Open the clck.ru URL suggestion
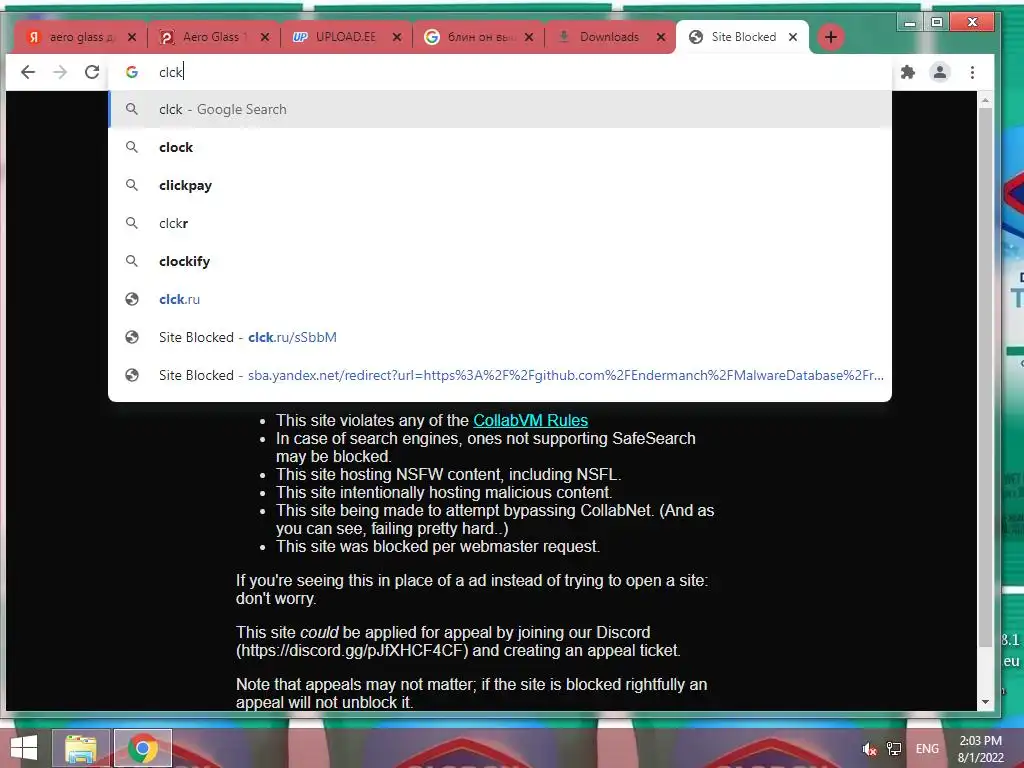The height and width of the screenshot is (768, 1024). (500, 298)
